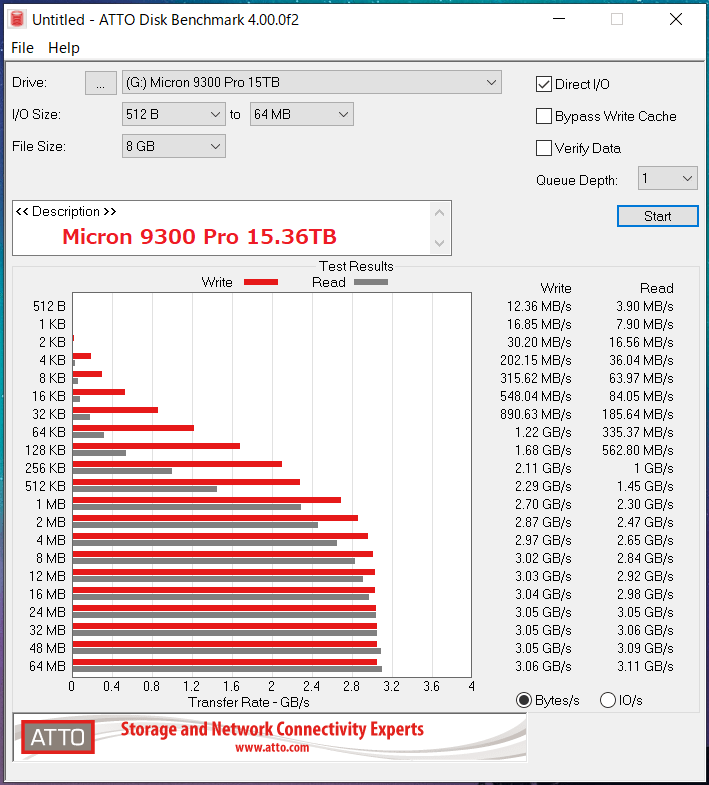Click the 3.11 GB/s read value
This screenshot has width=709, height=785.
pos(645,666)
